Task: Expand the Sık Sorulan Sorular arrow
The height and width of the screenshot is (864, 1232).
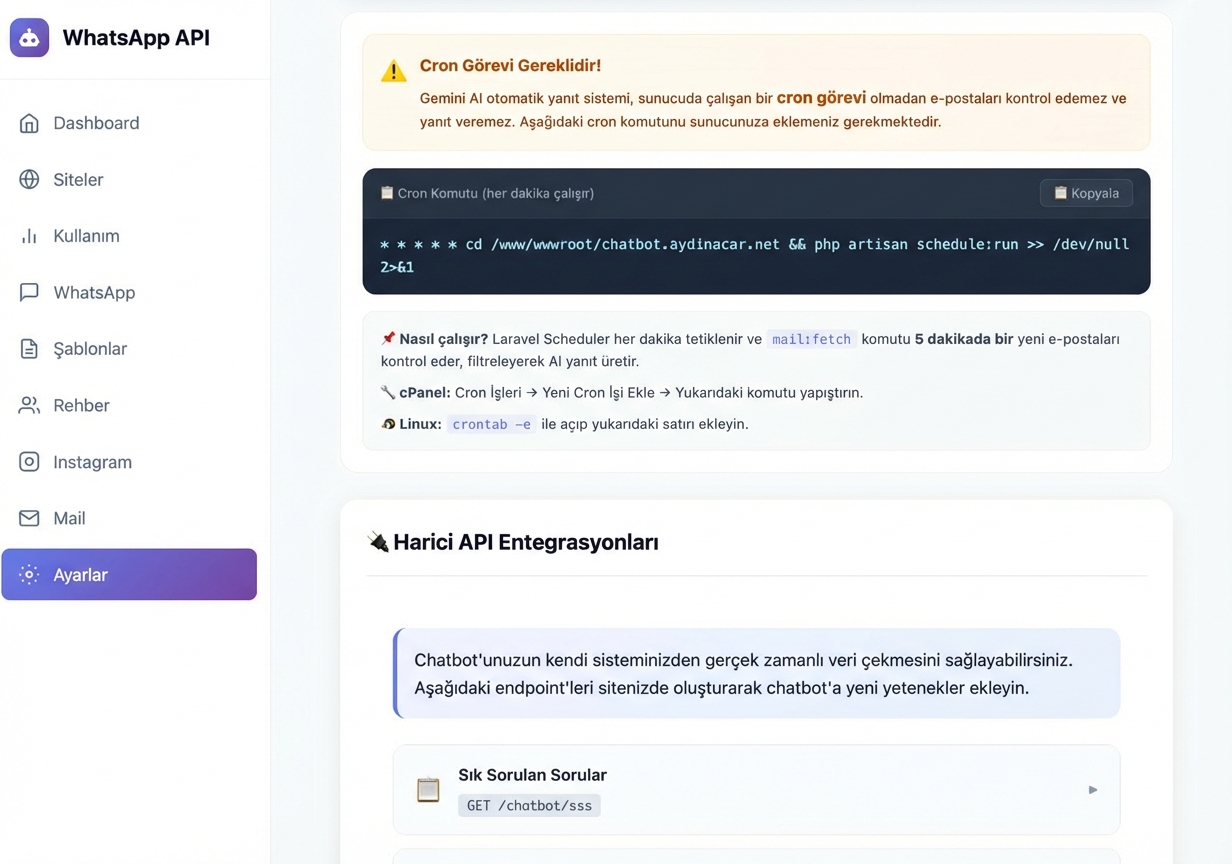Action: pyautogui.click(x=1092, y=790)
